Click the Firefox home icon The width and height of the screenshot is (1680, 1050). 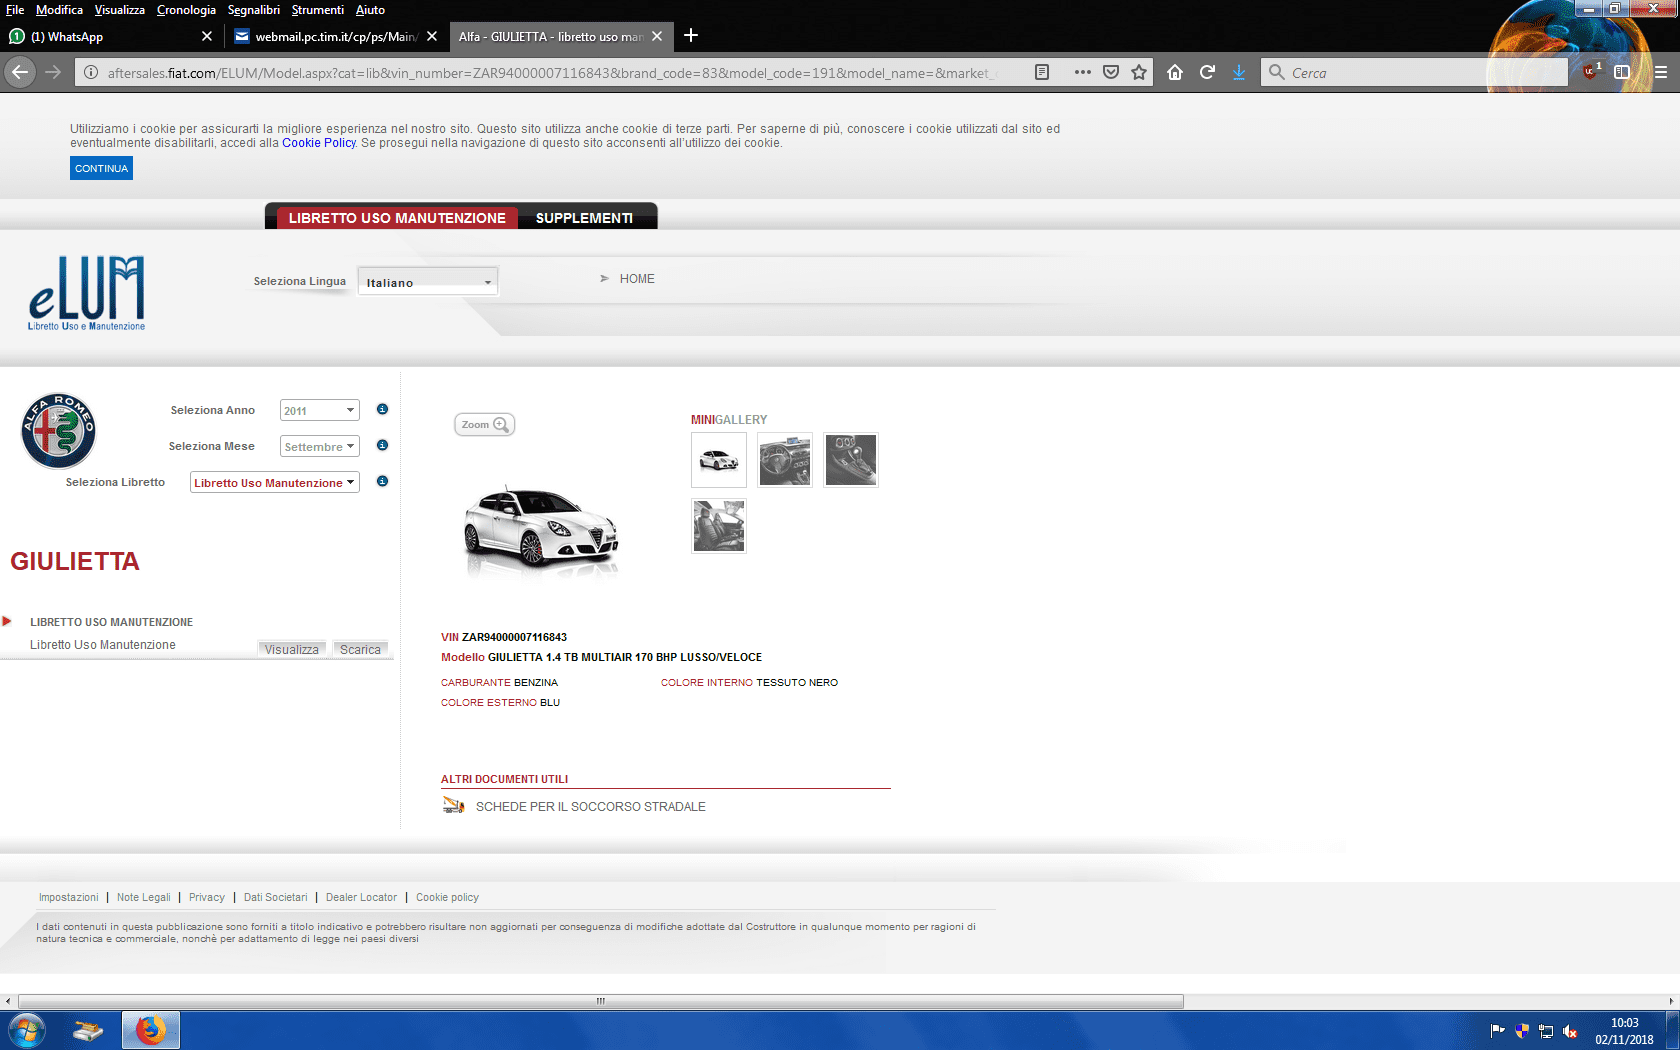tap(1175, 72)
